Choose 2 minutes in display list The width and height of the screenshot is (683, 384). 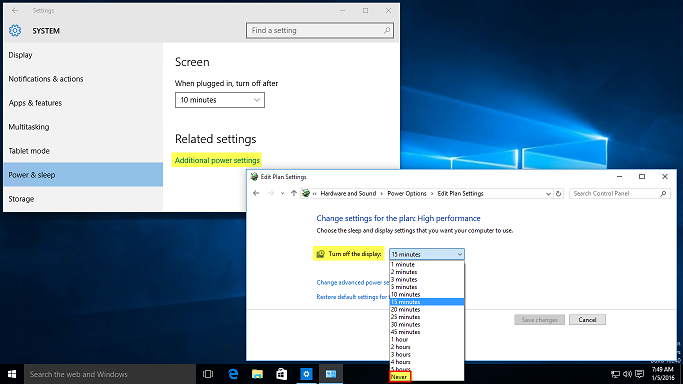pos(427,272)
